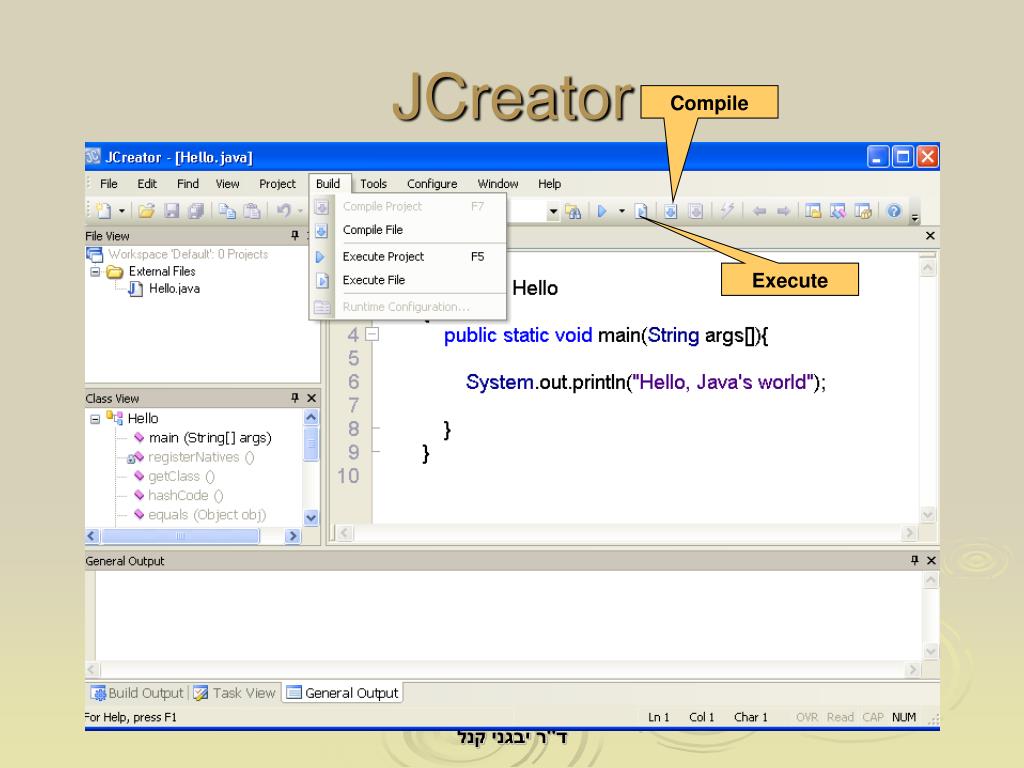Pin the General Output panel
Viewport: 1024px width, 768px height.
pyautogui.click(x=914, y=560)
